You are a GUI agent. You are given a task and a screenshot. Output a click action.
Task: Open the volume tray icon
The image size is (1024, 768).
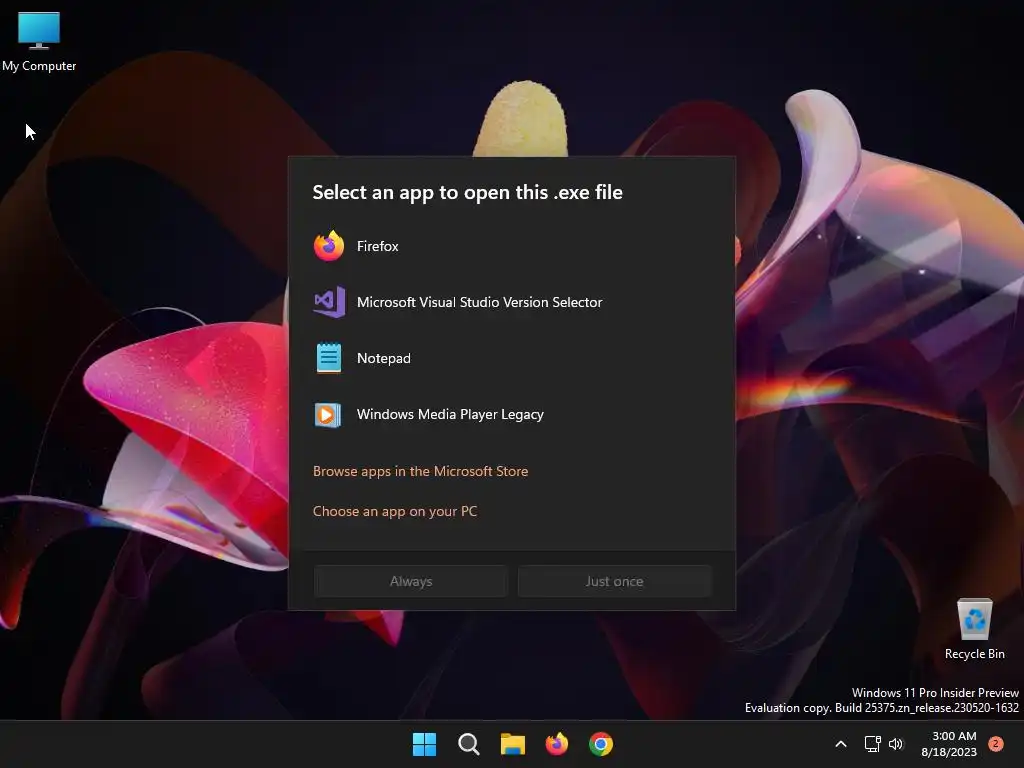coord(896,744)
